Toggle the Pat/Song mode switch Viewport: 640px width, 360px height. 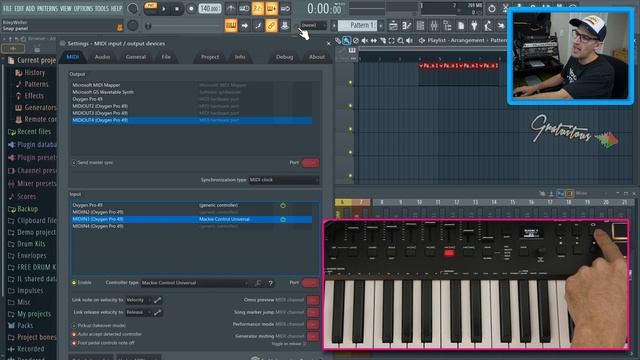coord(151,8)
